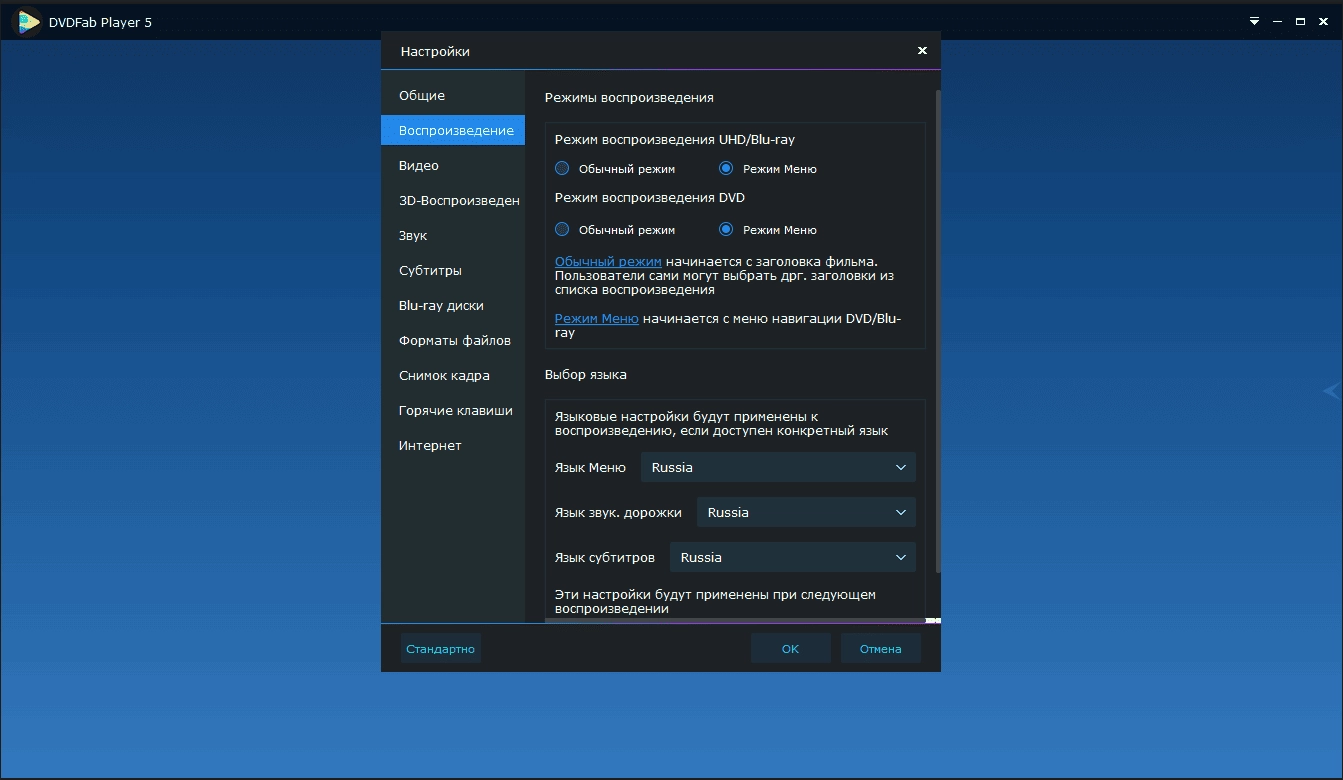Open the title bar dropdown menu arrow
Viewport: 1343px width, 780px height.
(1255, 21)
